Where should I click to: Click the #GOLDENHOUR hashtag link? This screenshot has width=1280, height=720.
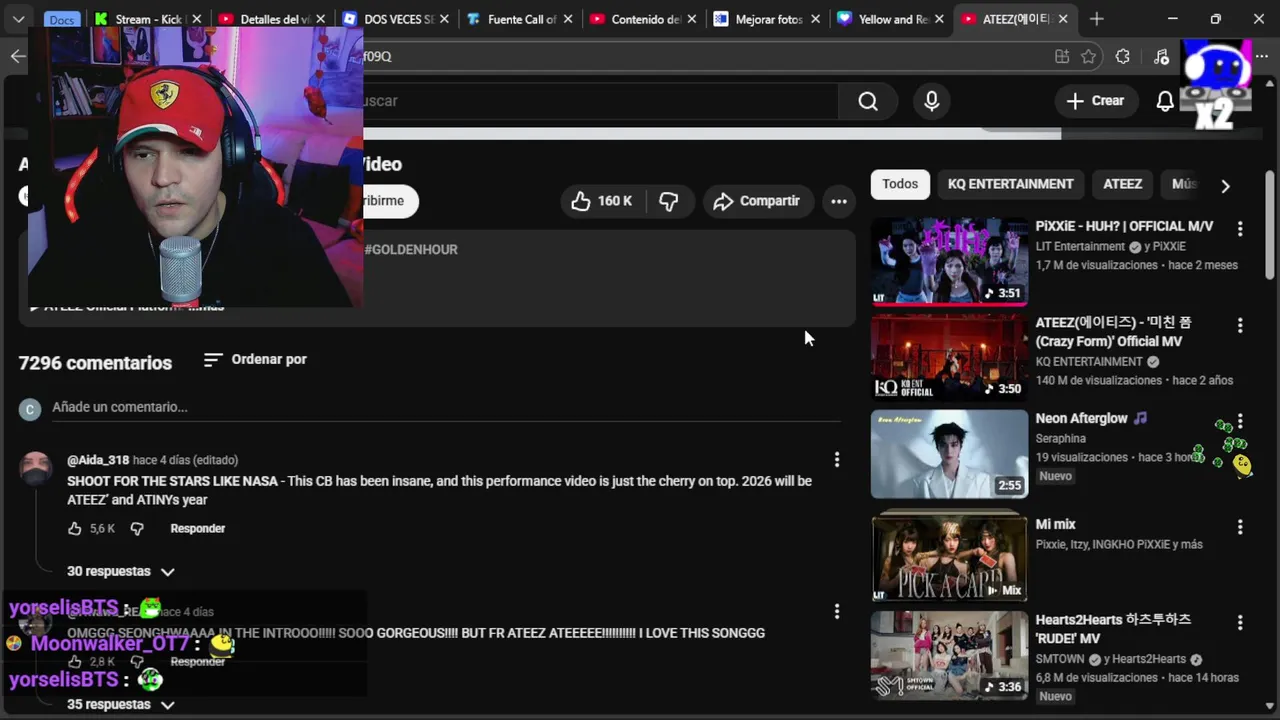pyautogui.click(x=411, y=249)
